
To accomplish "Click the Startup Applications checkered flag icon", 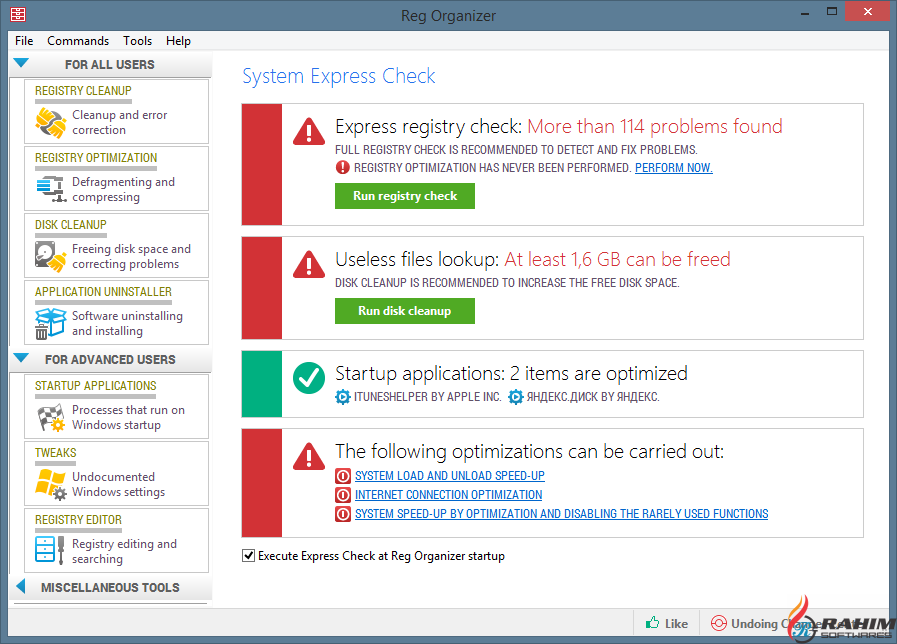I will pyautogui.click(x=50, y=418).
